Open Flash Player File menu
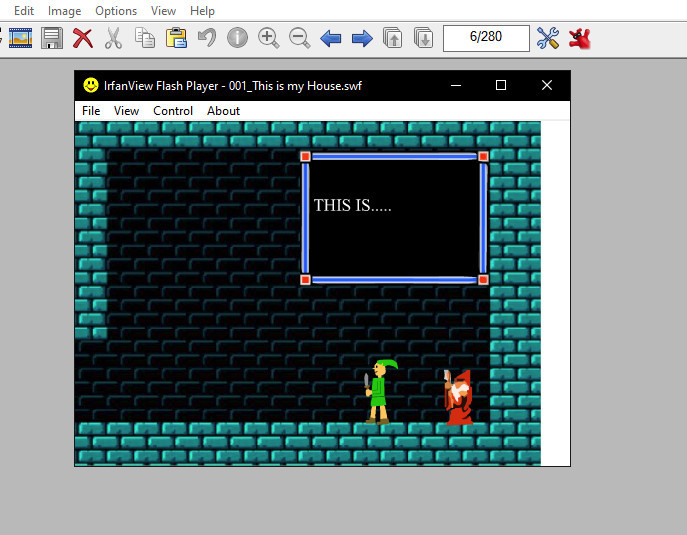Viewport: 687px width, 535px height. 91,111
